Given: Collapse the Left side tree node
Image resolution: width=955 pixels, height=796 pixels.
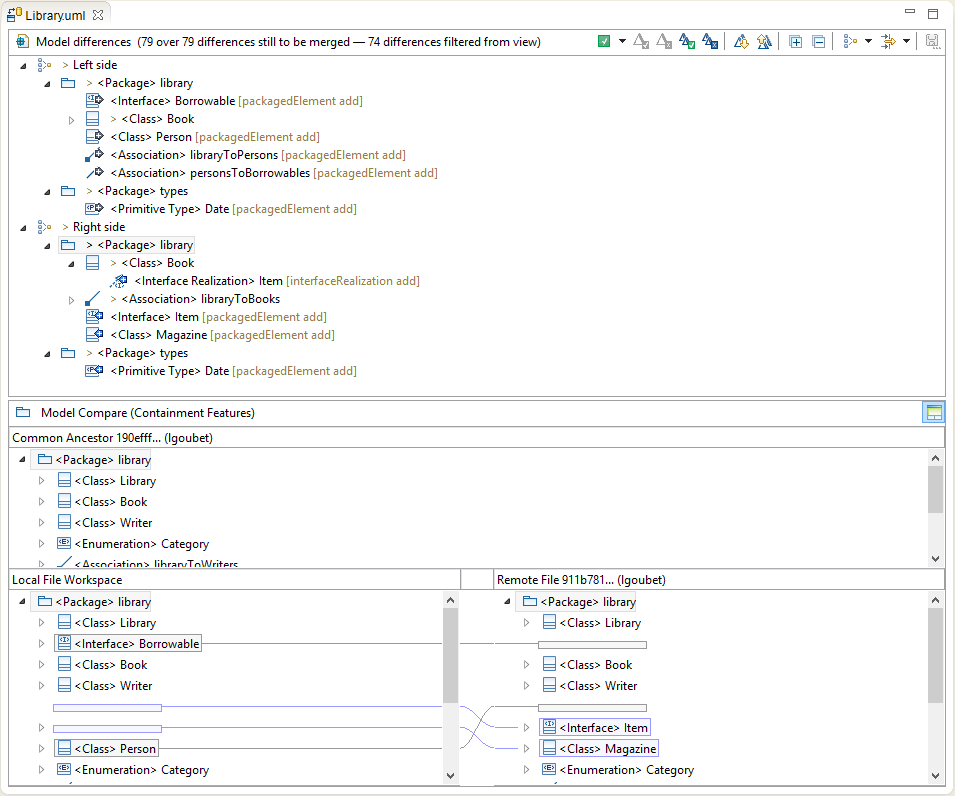Looking at the screenshot, I should [23, 65].
